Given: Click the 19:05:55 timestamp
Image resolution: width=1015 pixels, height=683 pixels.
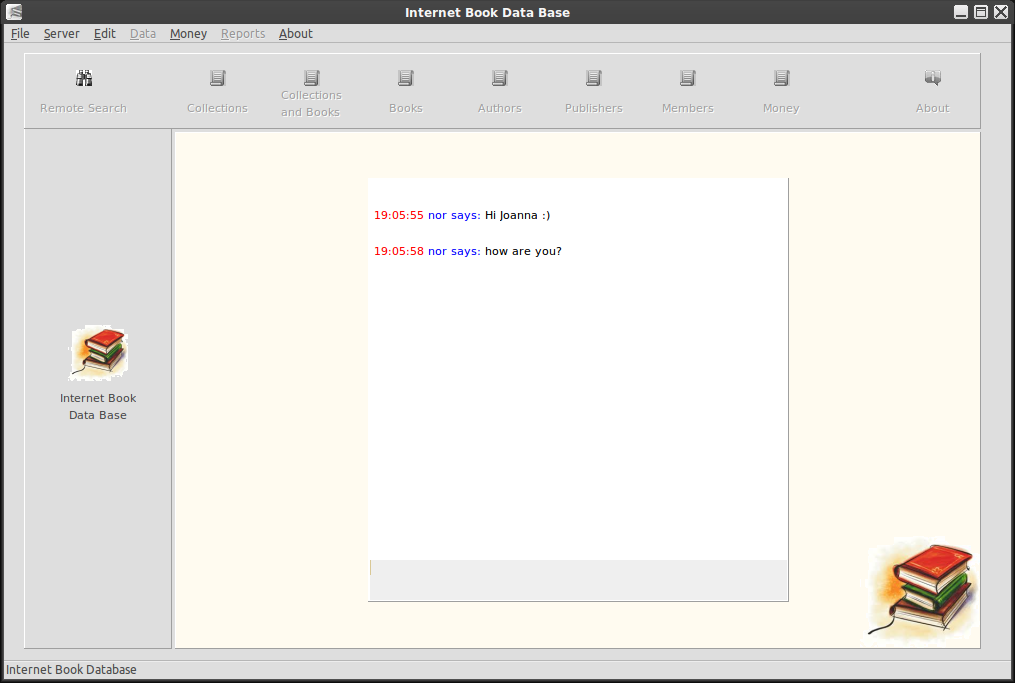Looking at the screenshot, I should 399,215.
